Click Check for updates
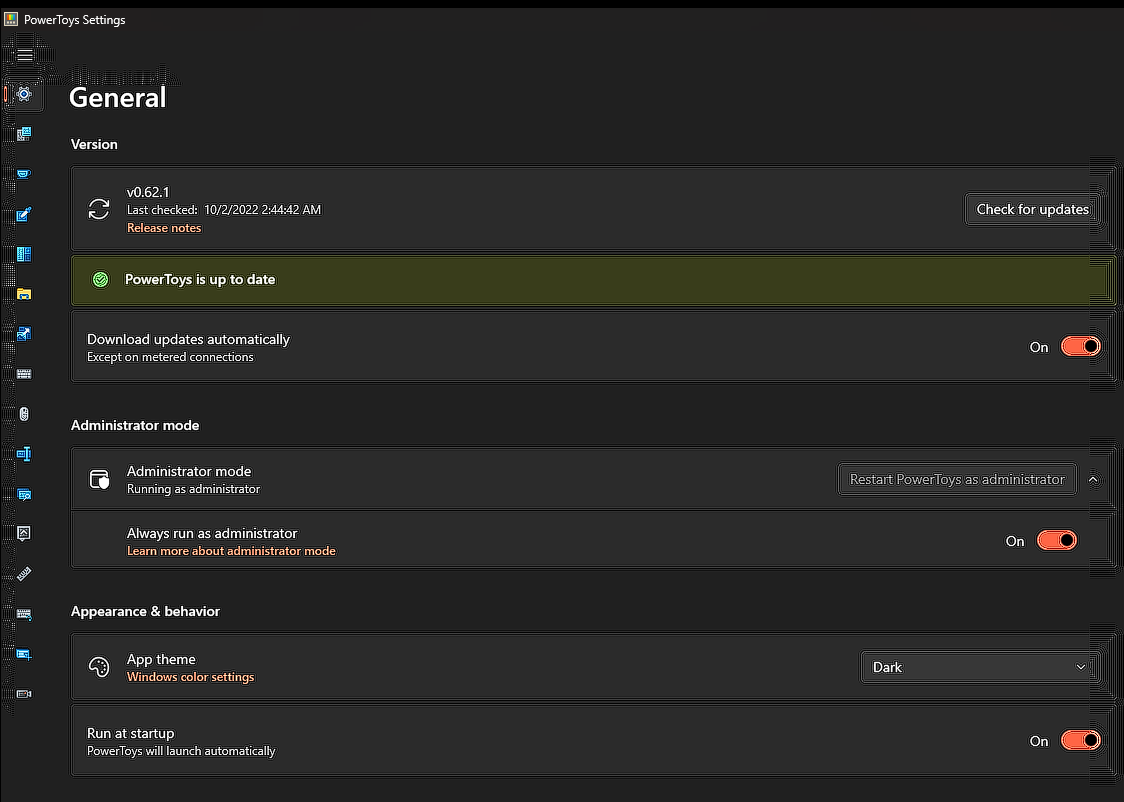The height and width of the screenshot is (802, 1124). point(1033,209)
